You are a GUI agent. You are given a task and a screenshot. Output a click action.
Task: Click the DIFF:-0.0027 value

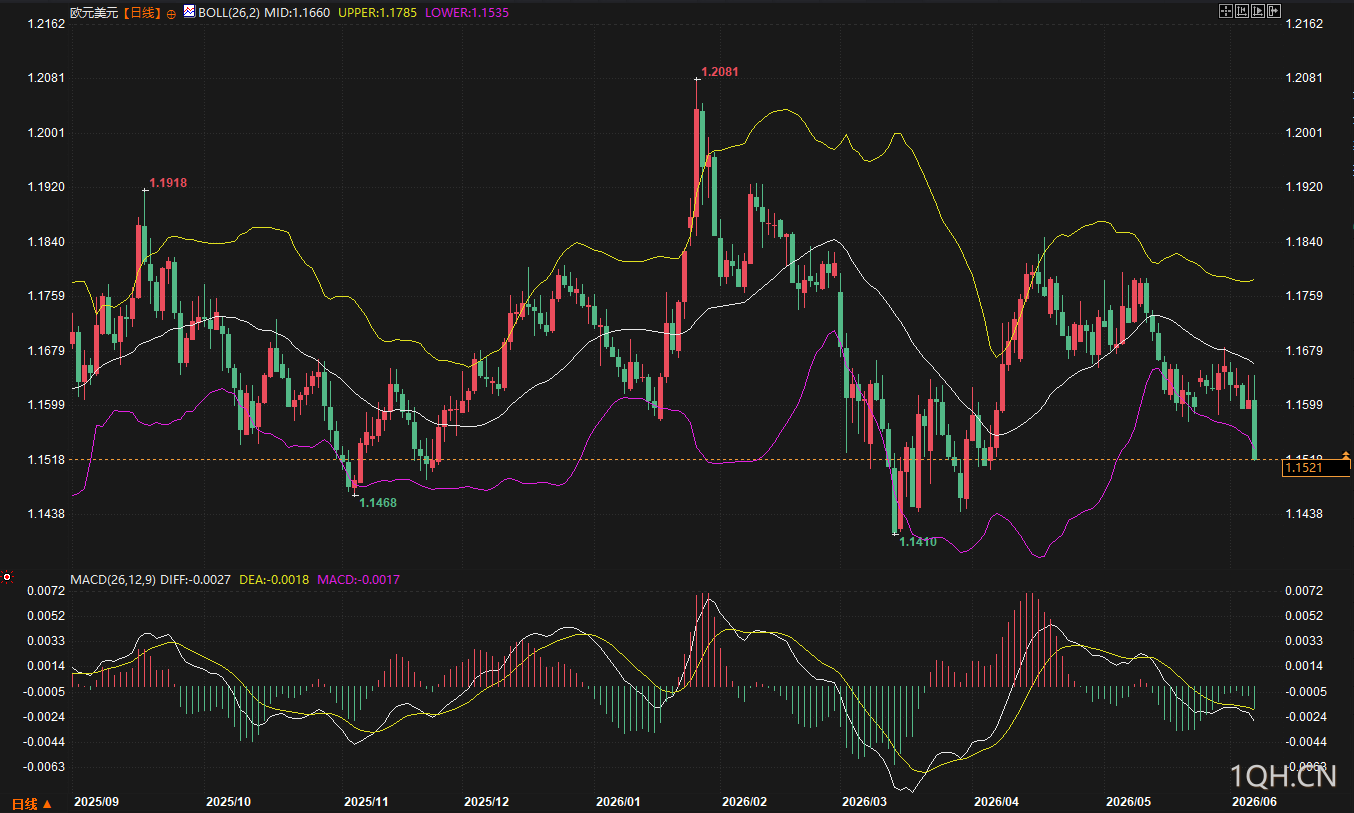coord(195,579)
